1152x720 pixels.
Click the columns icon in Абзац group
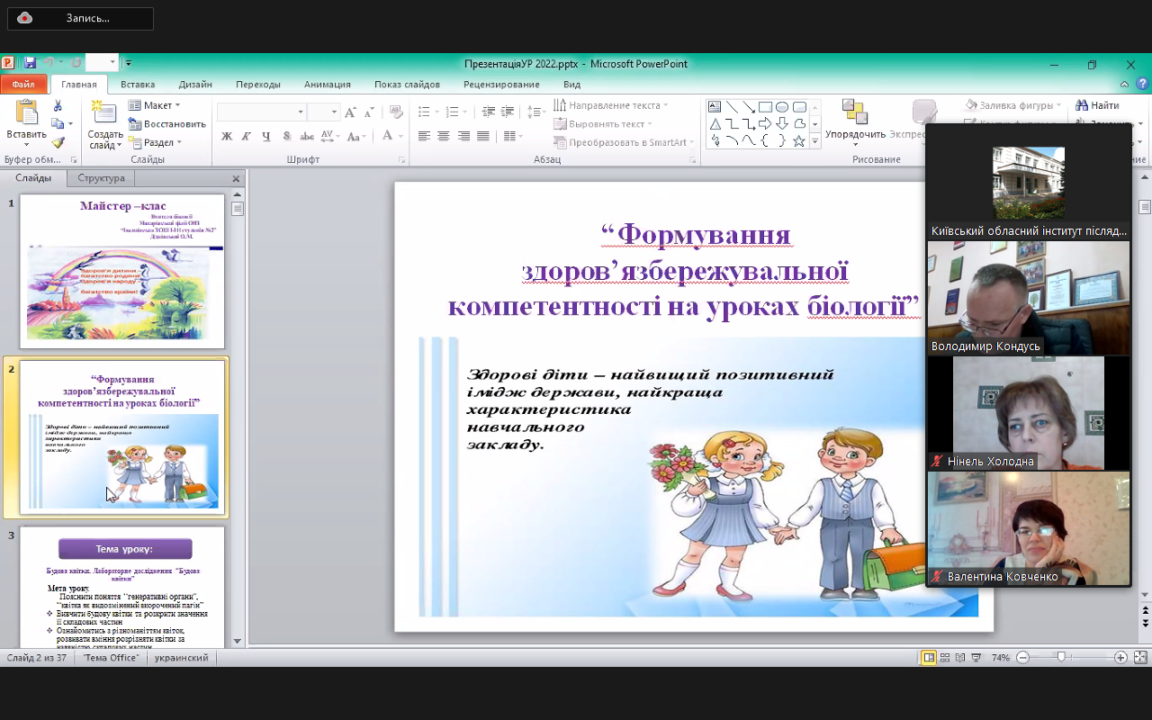click(510, 136)
